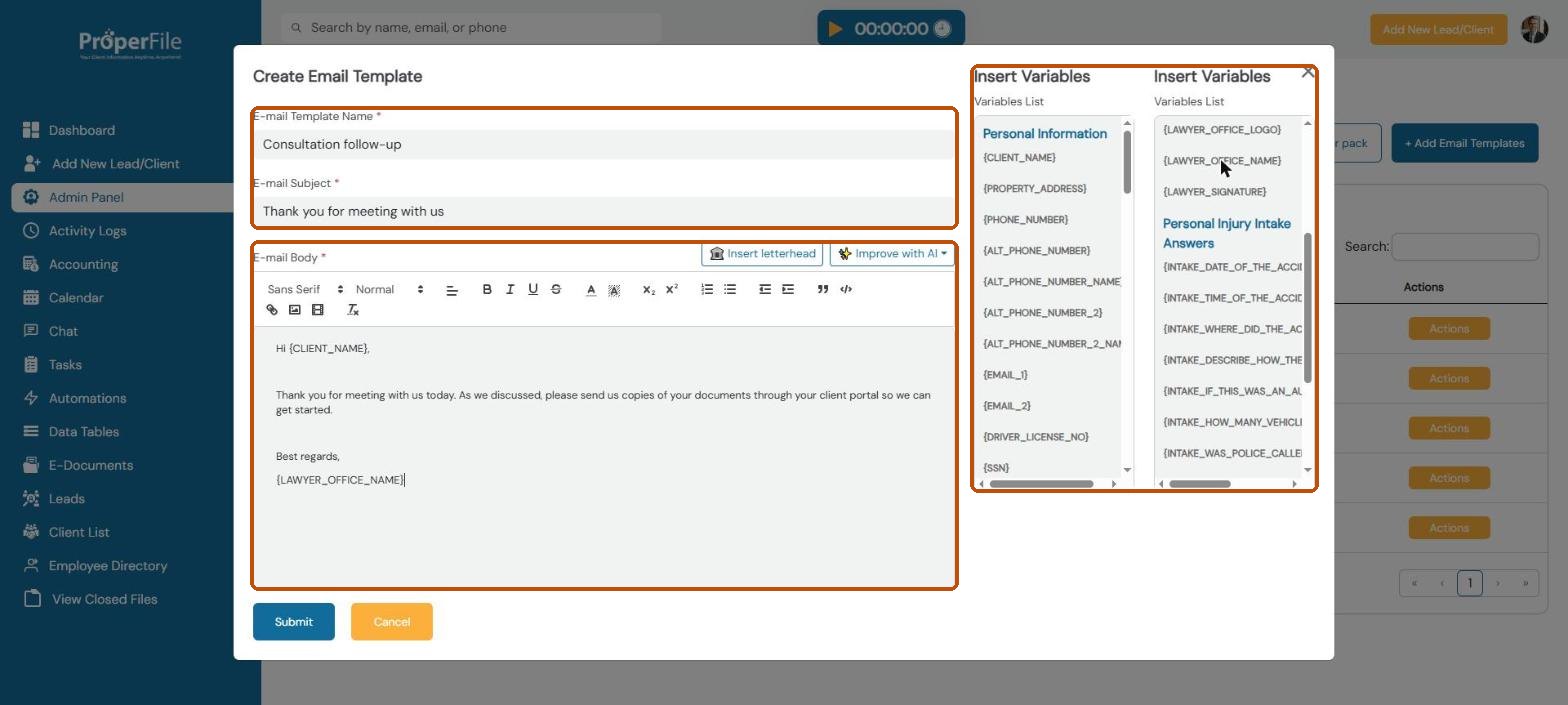The height and width of the screenshot is (705, 1568).
Task: Open the Improve with AI dropdown
Action: [x=892, y=254]
